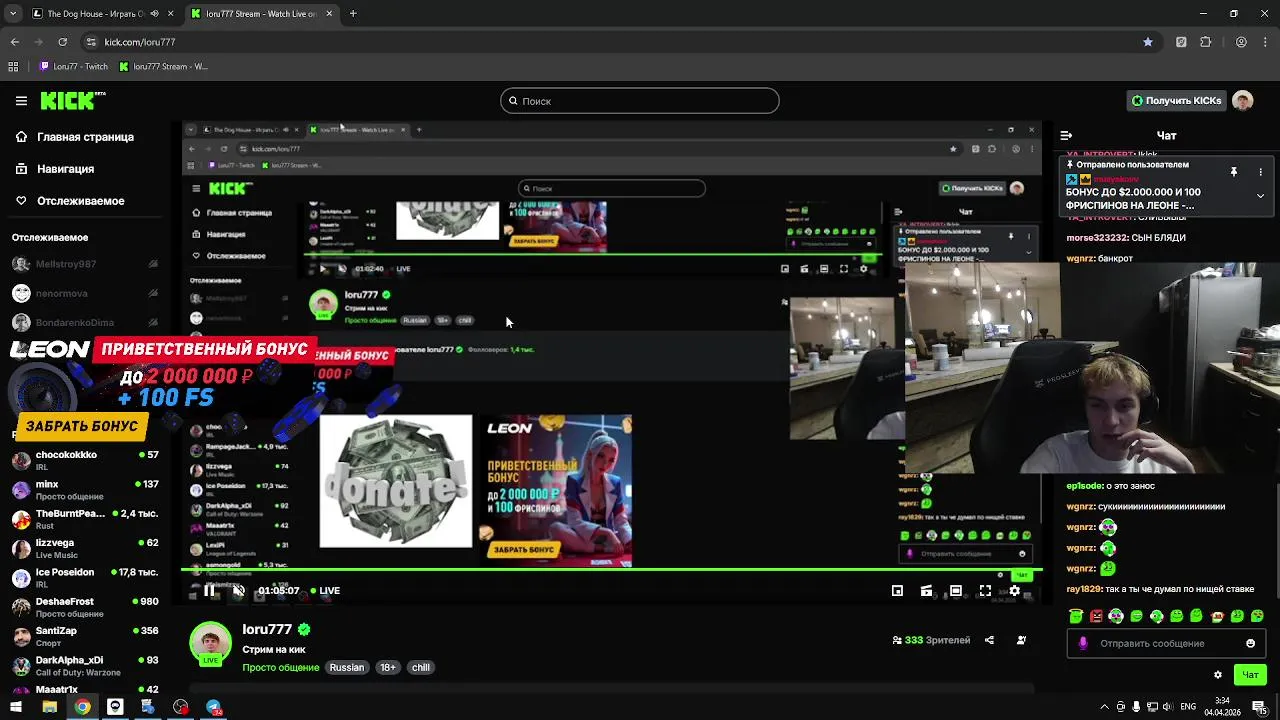1280x720 pixels.
Task: Insert the first quick emote
Action: (x=1076, y=616)
